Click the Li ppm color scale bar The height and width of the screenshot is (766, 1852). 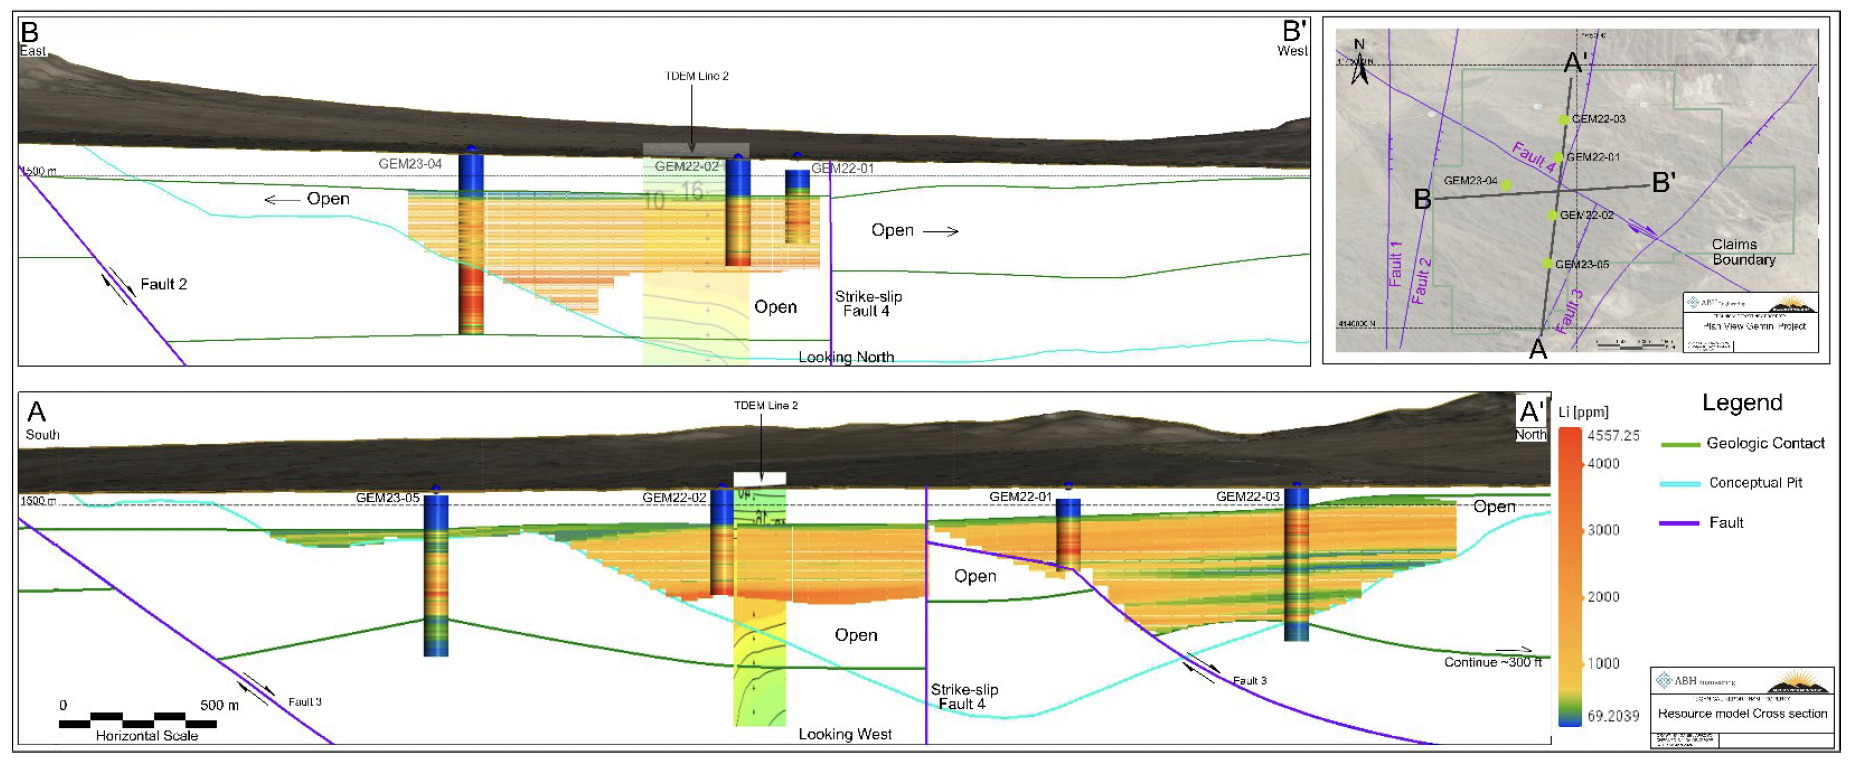(1570, 575)
